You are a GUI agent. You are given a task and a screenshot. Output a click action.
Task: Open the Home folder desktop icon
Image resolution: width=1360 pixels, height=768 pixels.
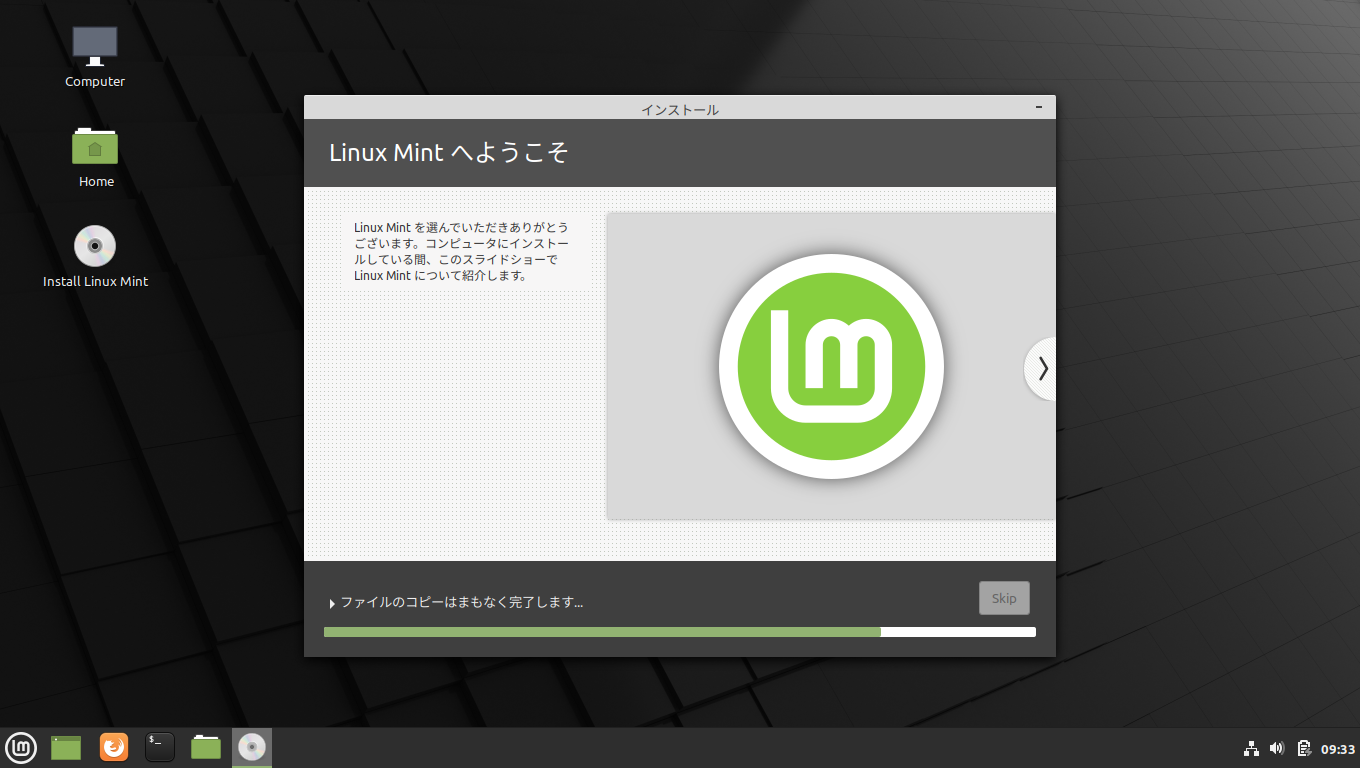pyautogui.click(x=95, y=146)
